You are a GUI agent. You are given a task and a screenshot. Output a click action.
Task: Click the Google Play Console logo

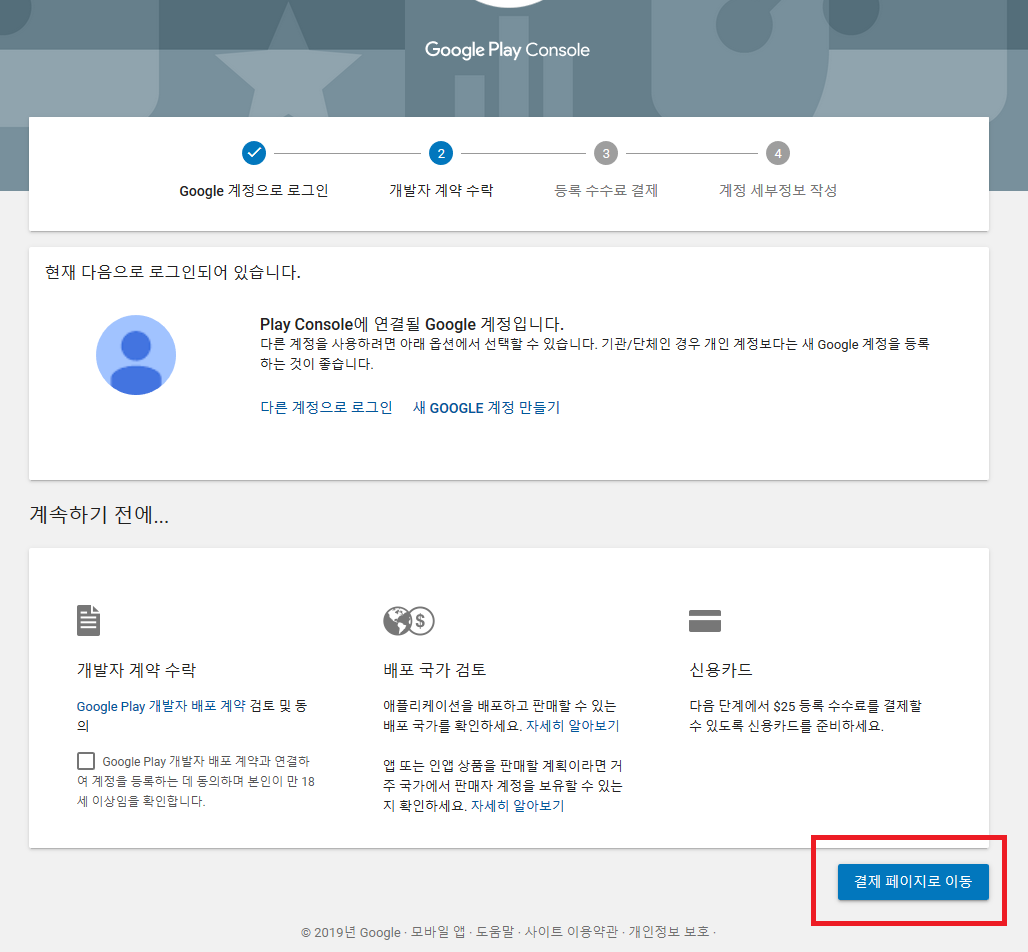pos(507,50)
